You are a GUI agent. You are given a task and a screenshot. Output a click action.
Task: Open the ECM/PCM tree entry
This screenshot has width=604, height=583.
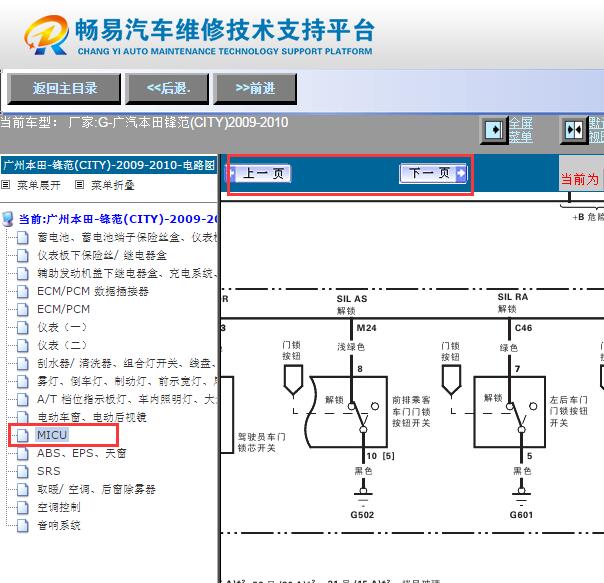pyautogui.click(x=64, y=309)
